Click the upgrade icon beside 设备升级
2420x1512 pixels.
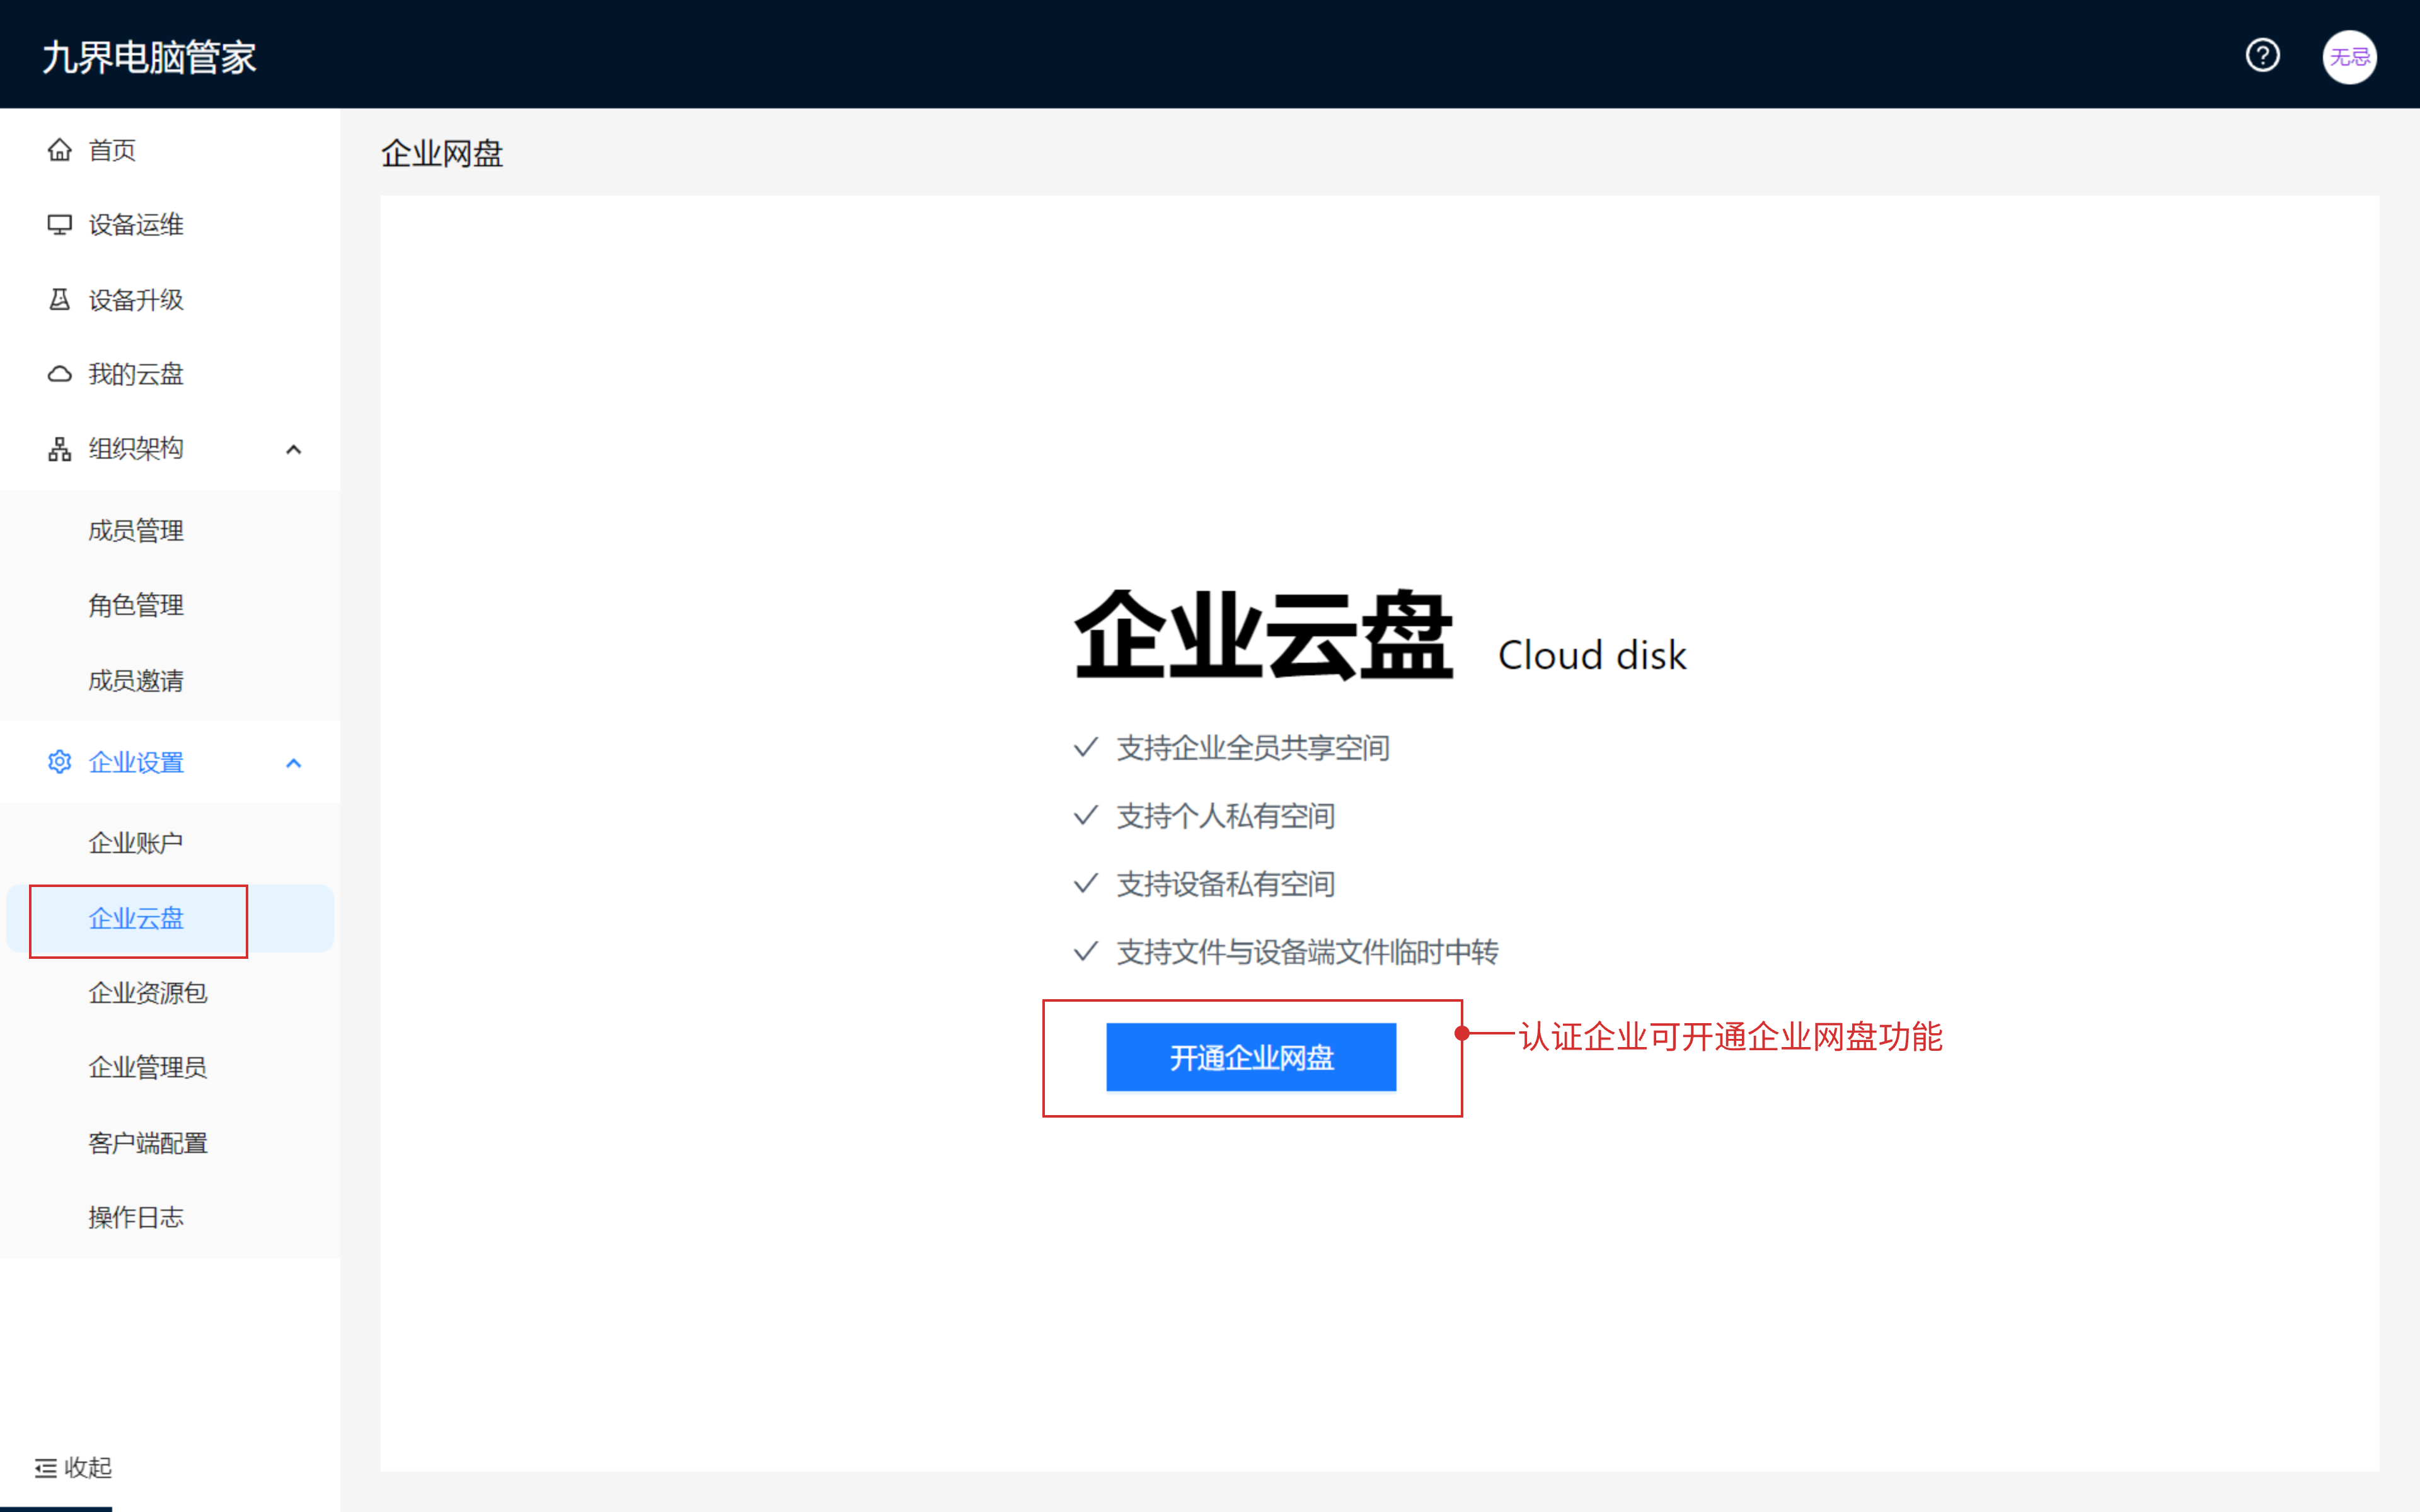pos(60,300)
